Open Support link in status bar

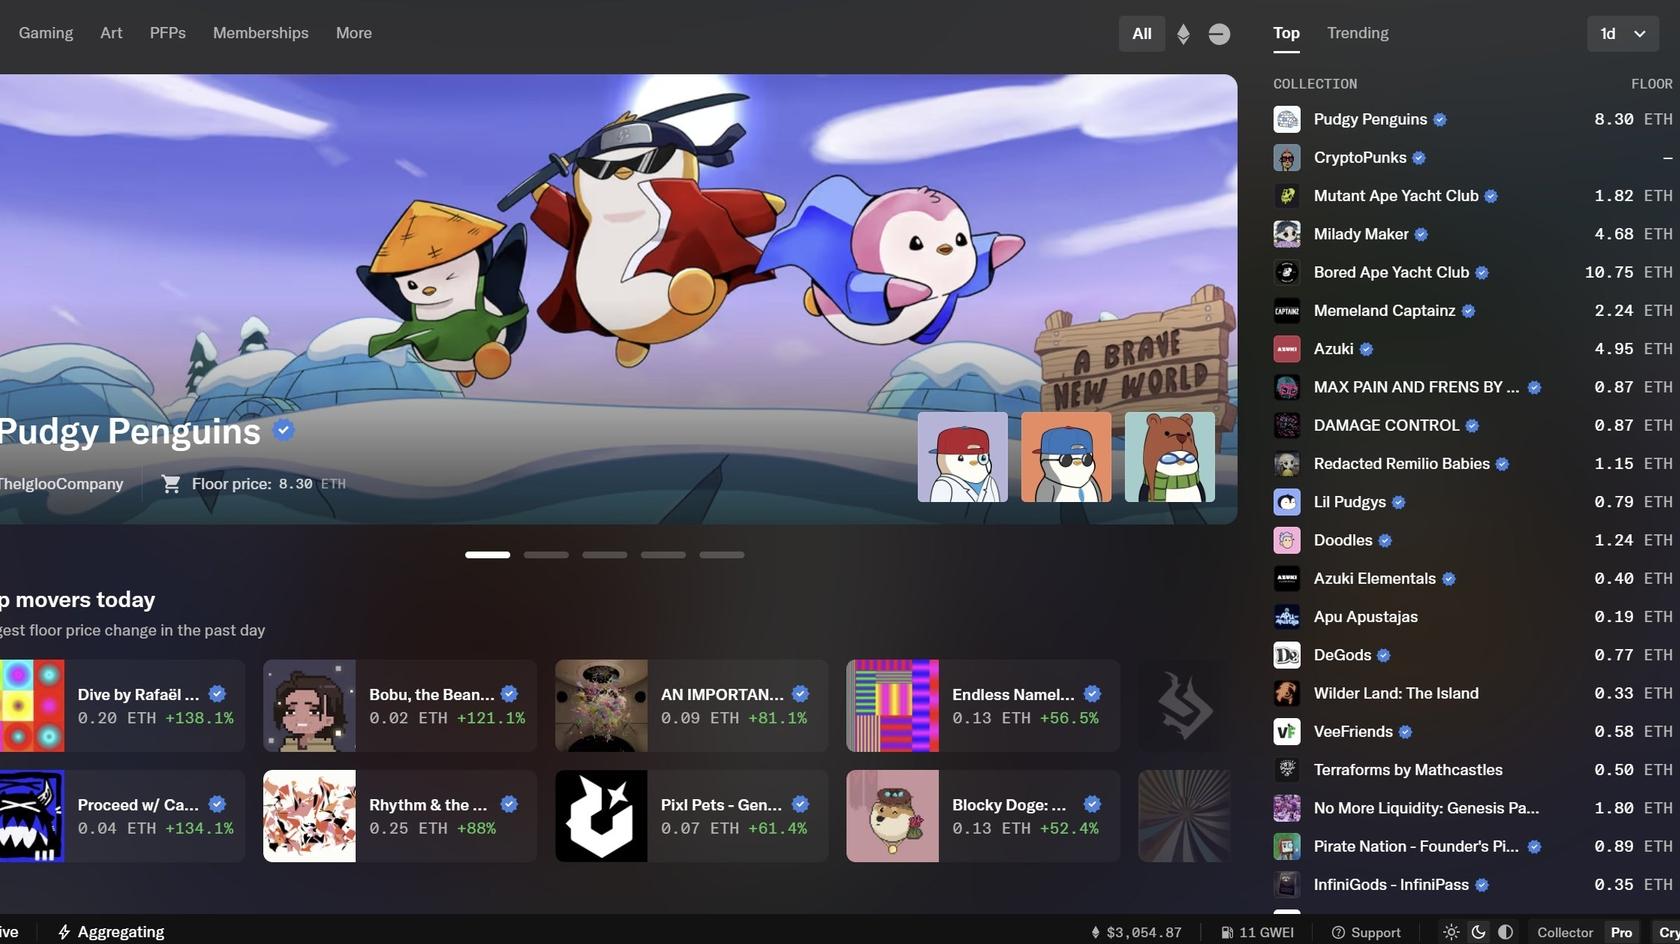(x=1366, y=932)
